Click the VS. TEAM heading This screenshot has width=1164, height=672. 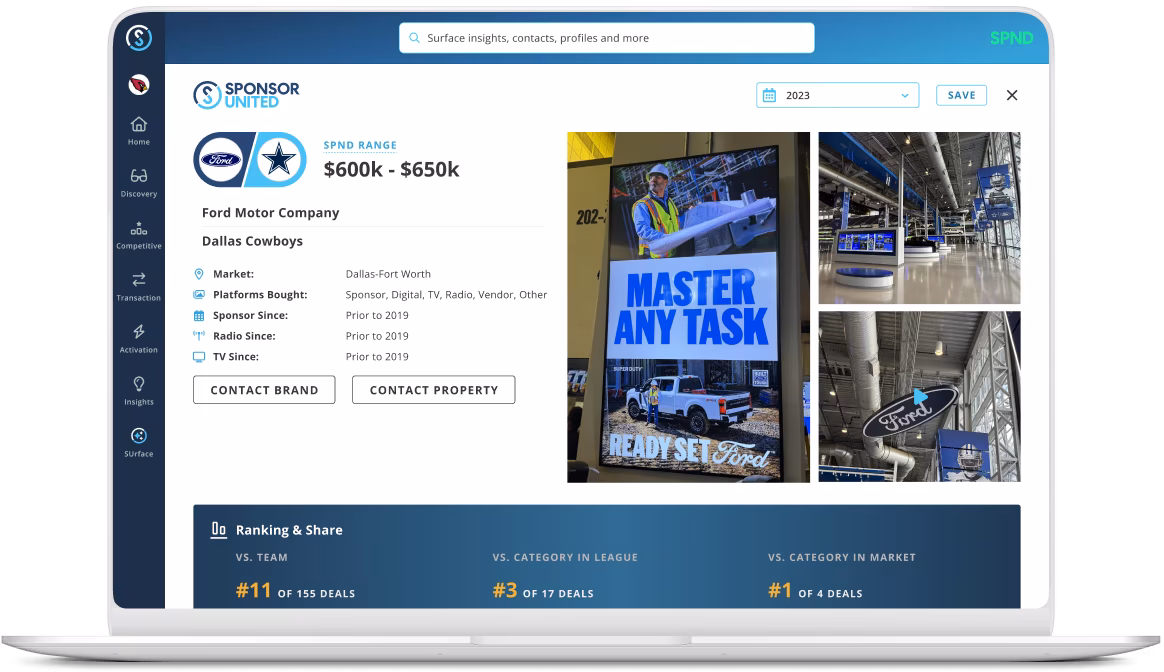(x=262, y=557)
